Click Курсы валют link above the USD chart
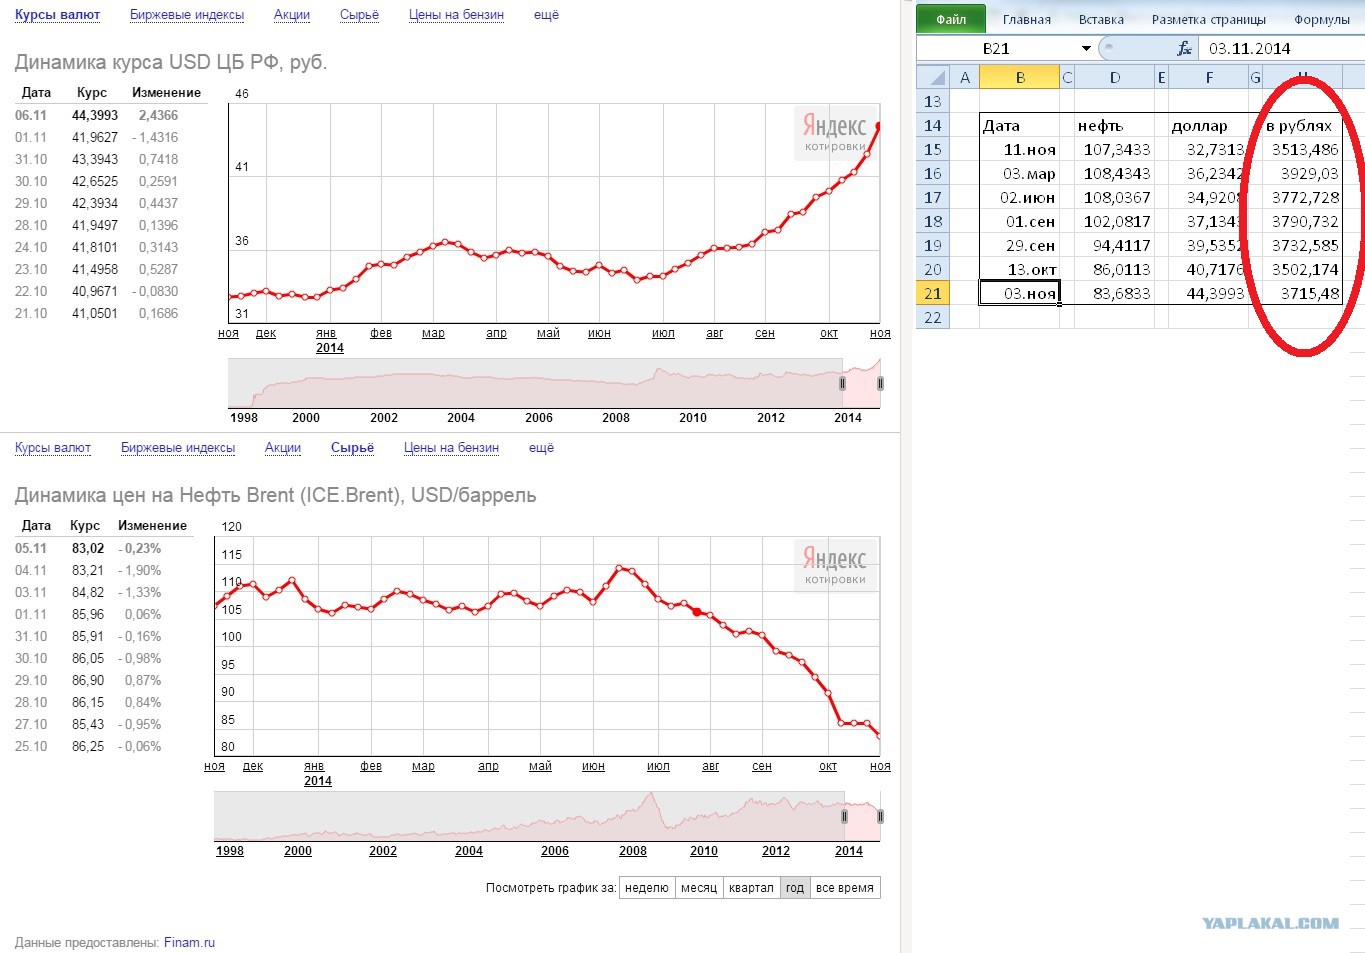Image resolution: width=1365 pixels, height=953 pixels. click(x=57, y=15)
